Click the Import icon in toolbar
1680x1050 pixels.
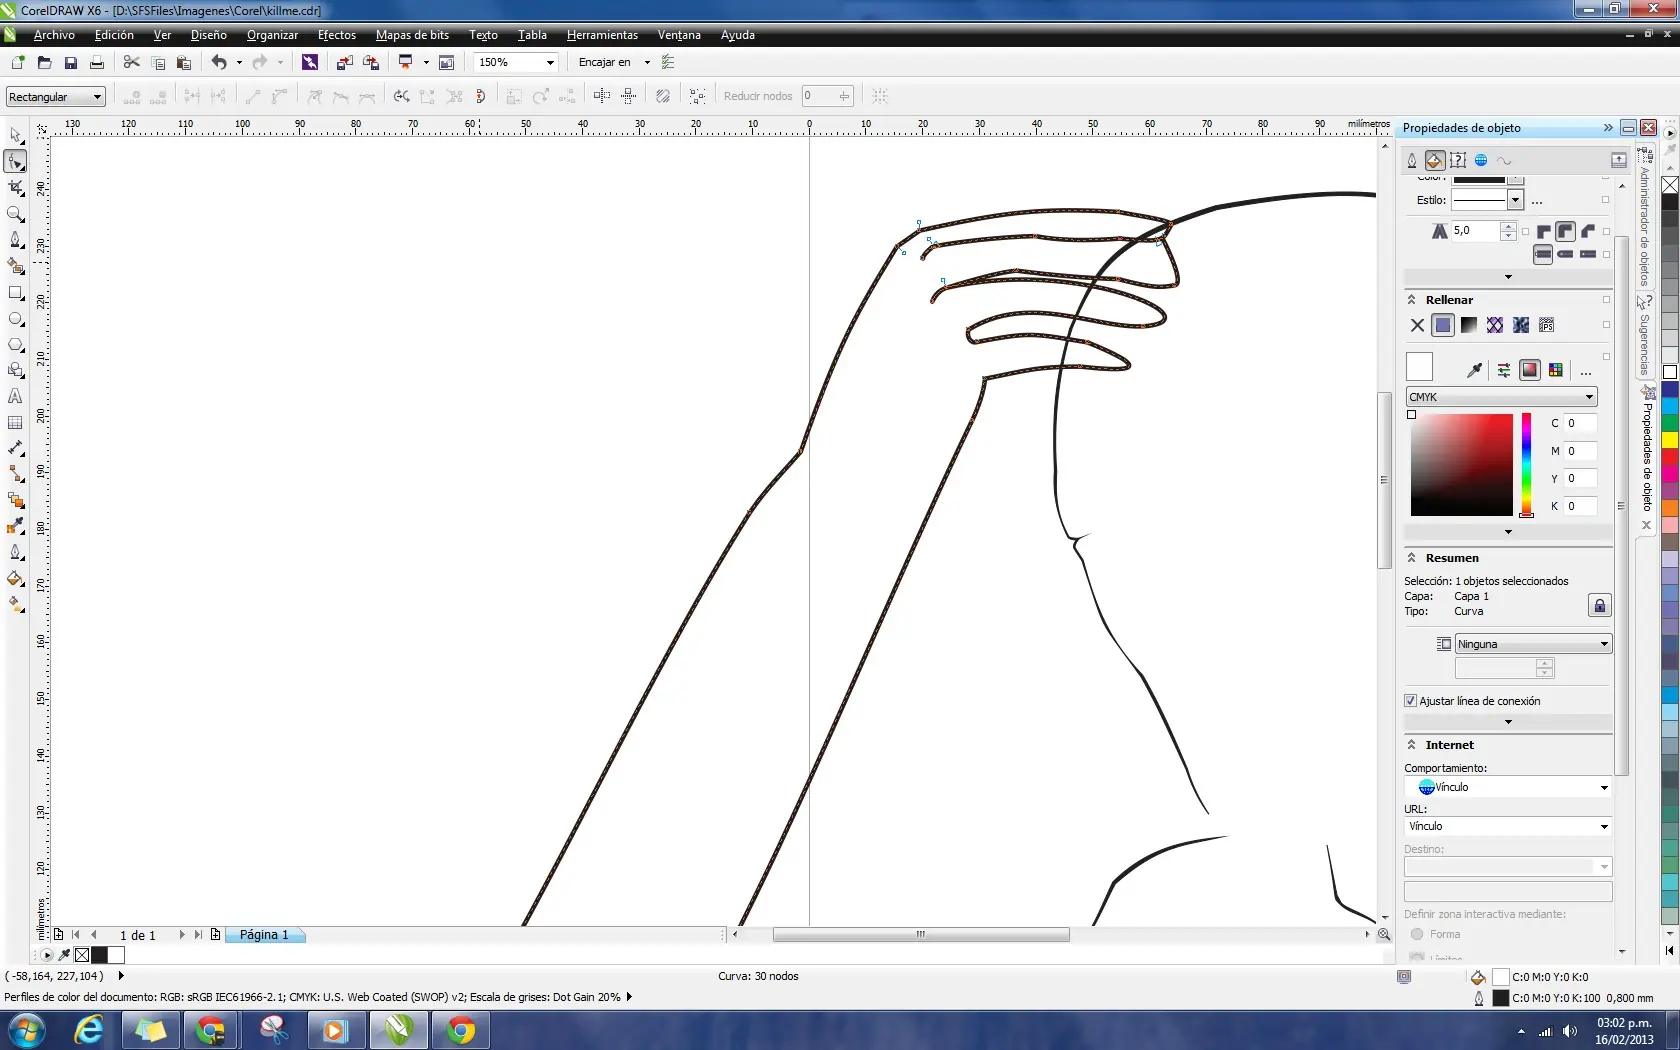pos(345,62)
